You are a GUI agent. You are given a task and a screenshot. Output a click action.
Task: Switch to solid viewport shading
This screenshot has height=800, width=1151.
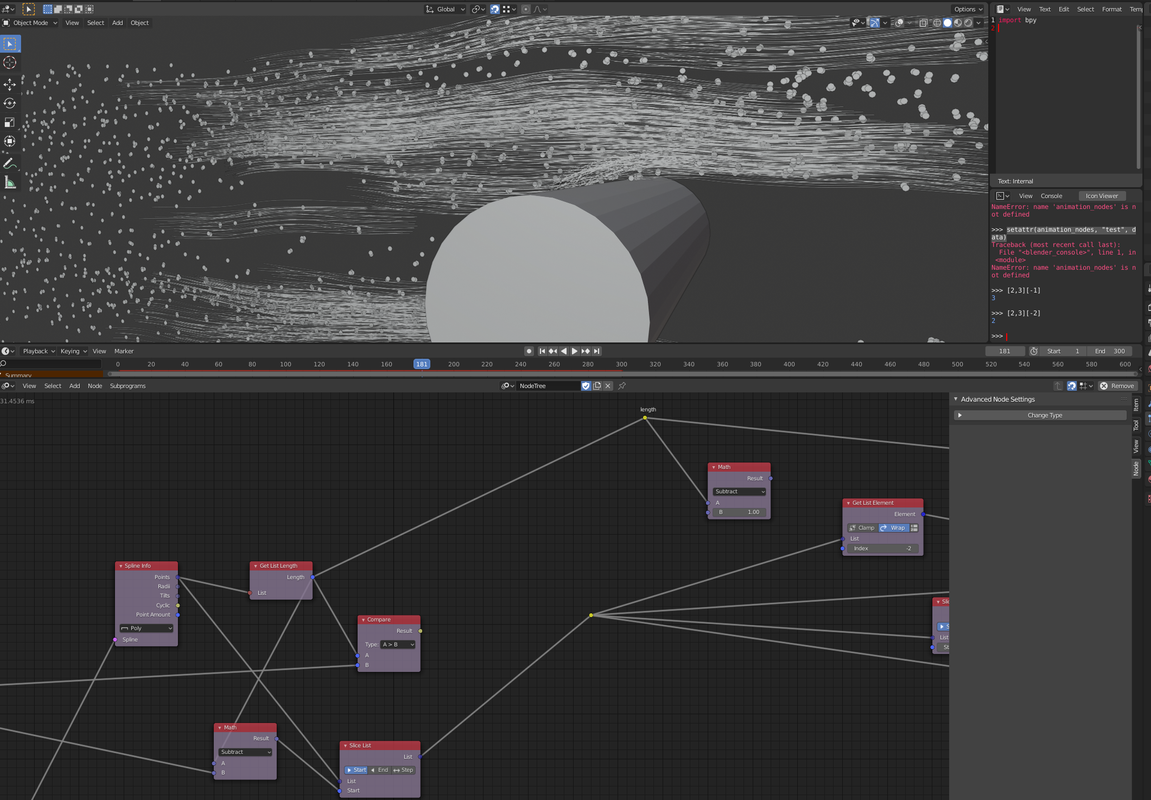coord(947,23)
